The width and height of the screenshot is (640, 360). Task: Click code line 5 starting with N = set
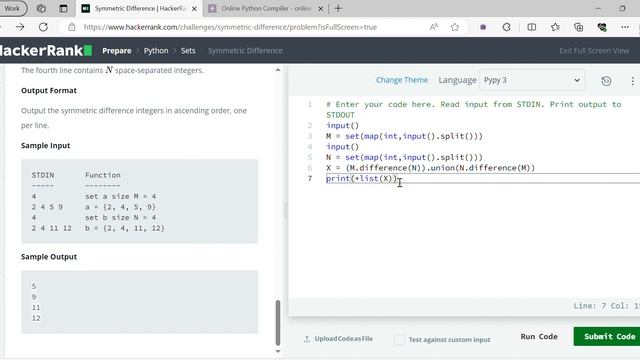point(404,158)
